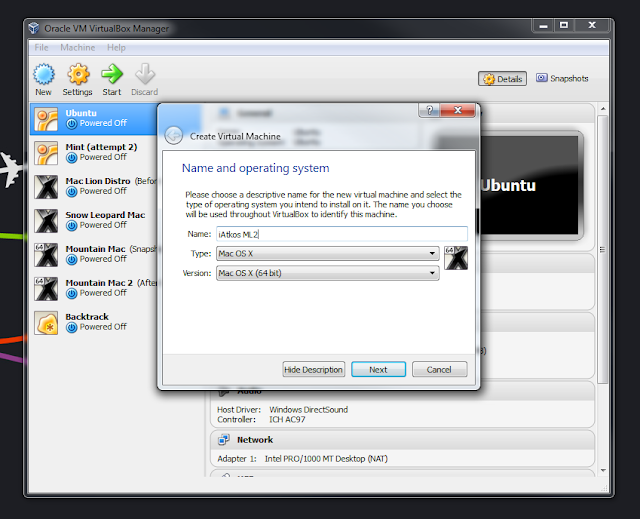Click the Snow Leopard Mac VM icon
This screenshot has height=519, width=640.
46,221
